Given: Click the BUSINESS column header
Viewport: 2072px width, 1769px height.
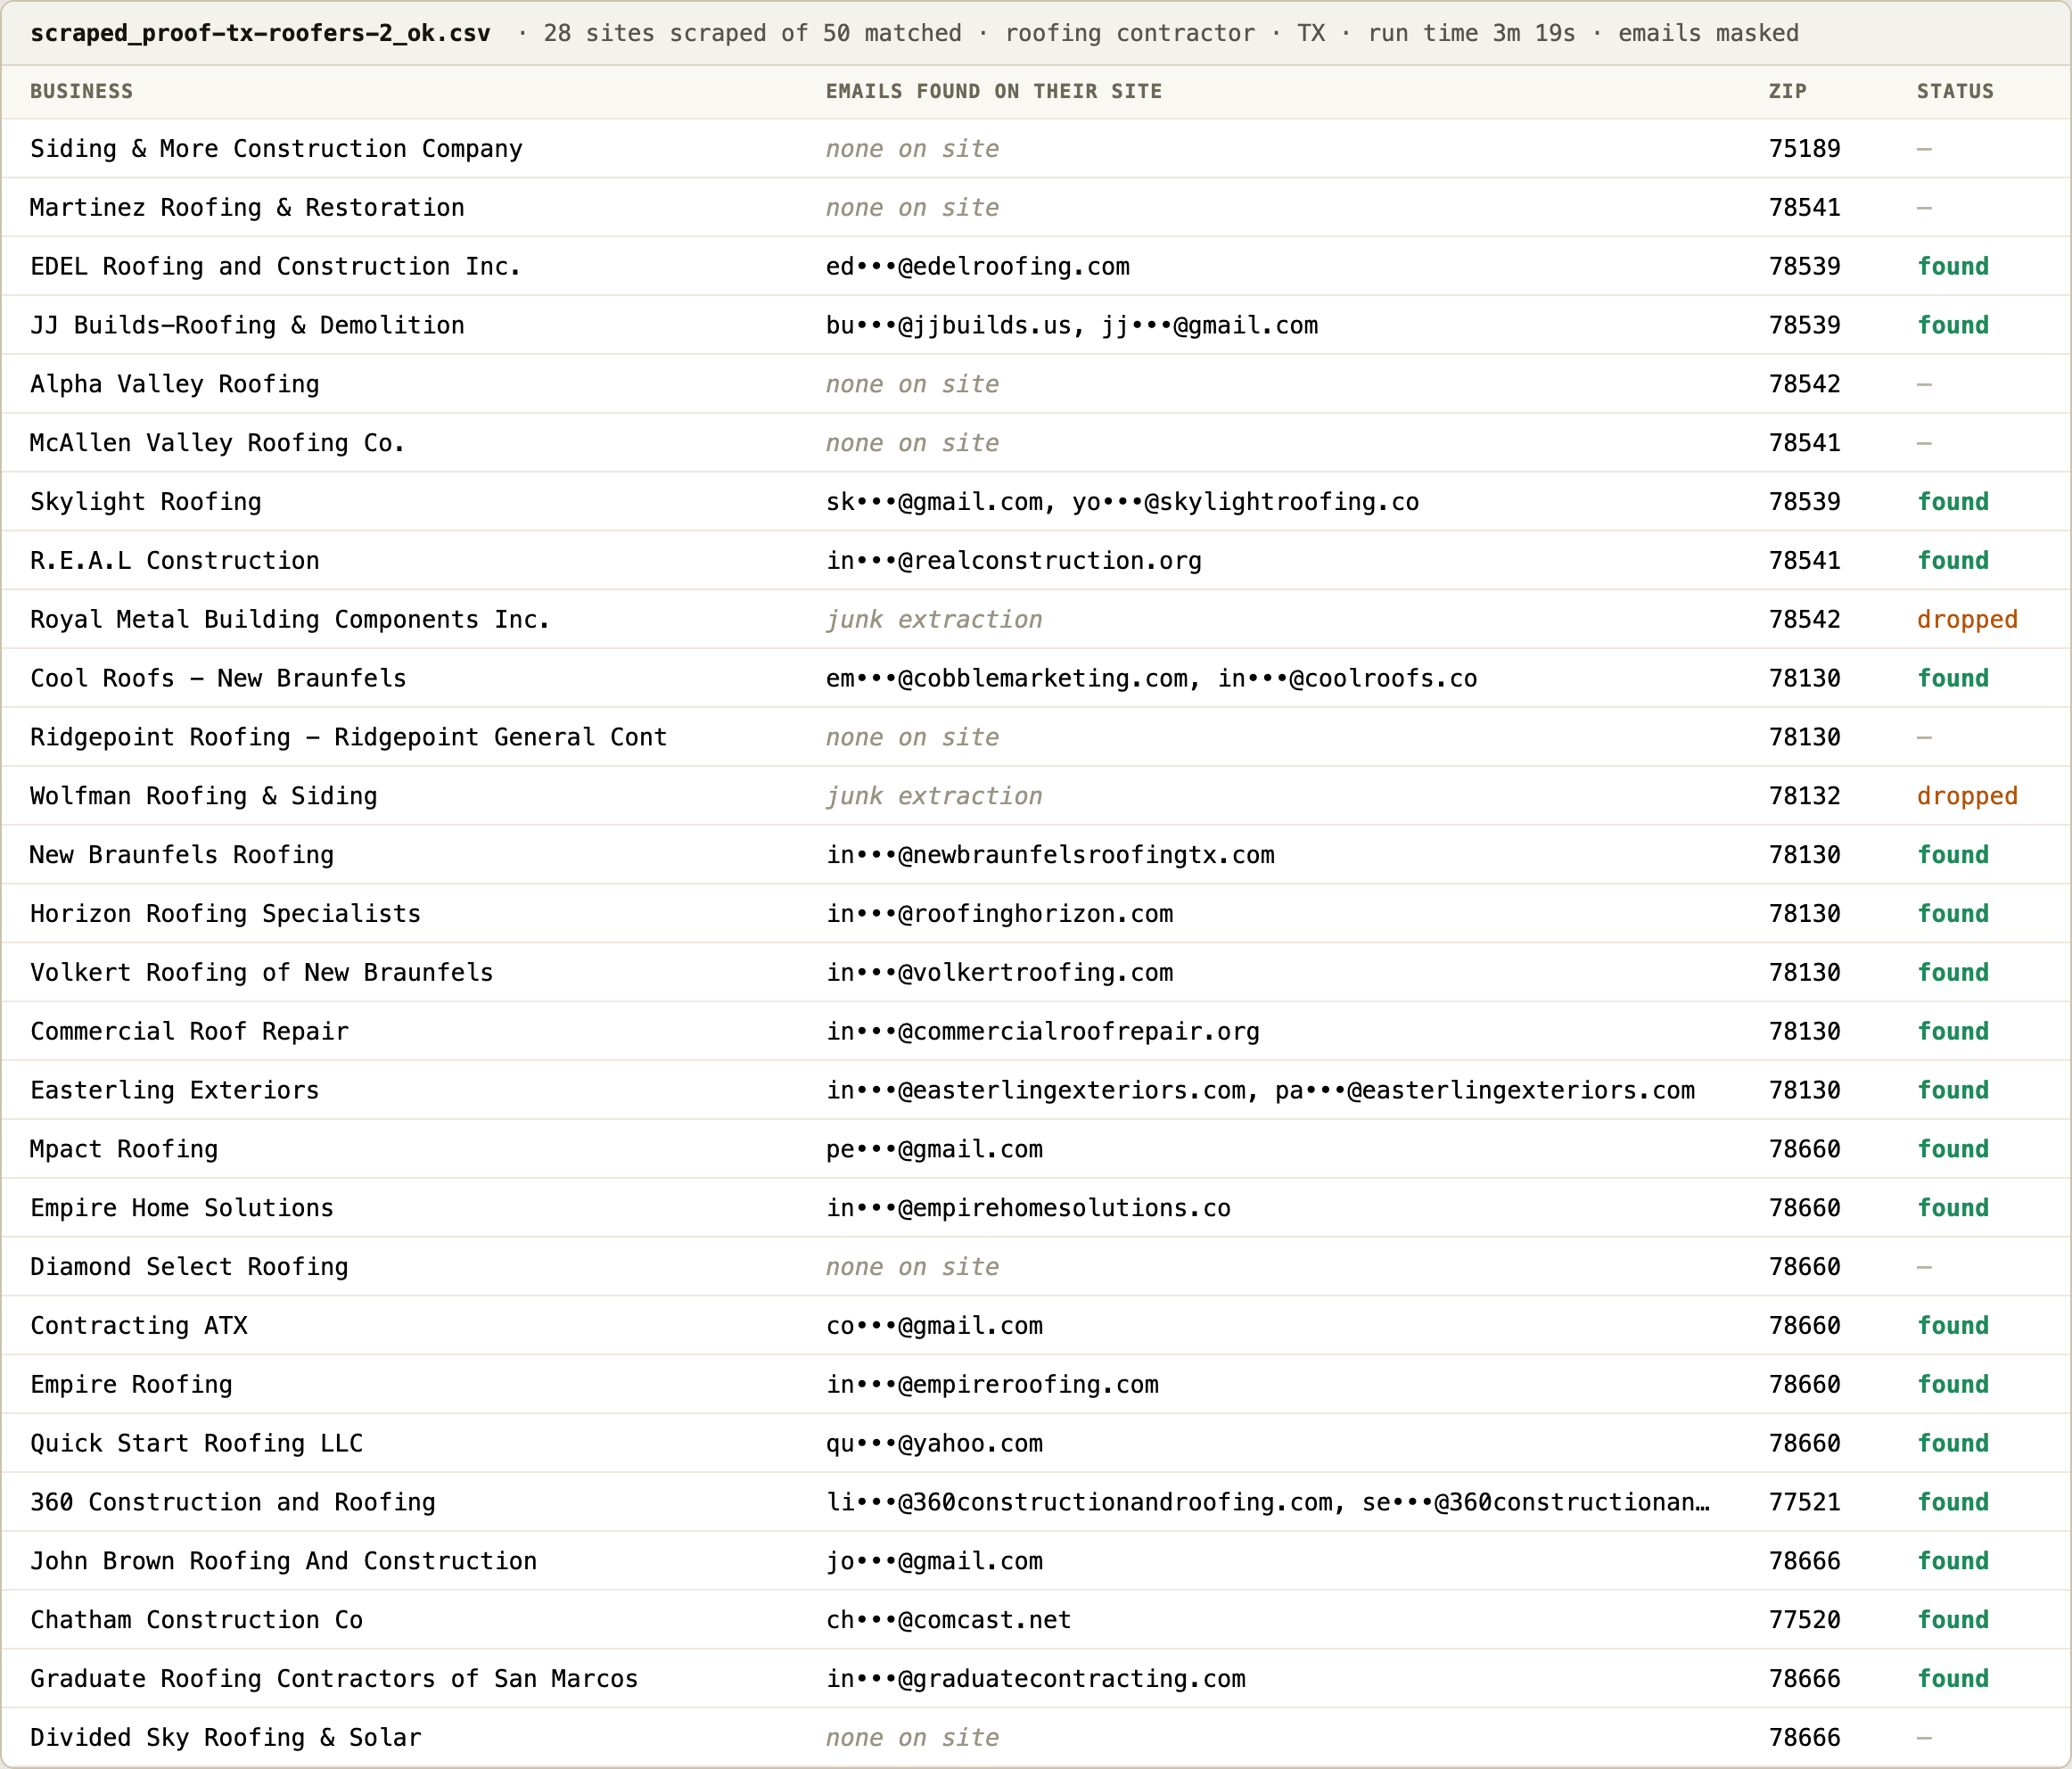Looking at the screenshot, I should pos(81,91).
